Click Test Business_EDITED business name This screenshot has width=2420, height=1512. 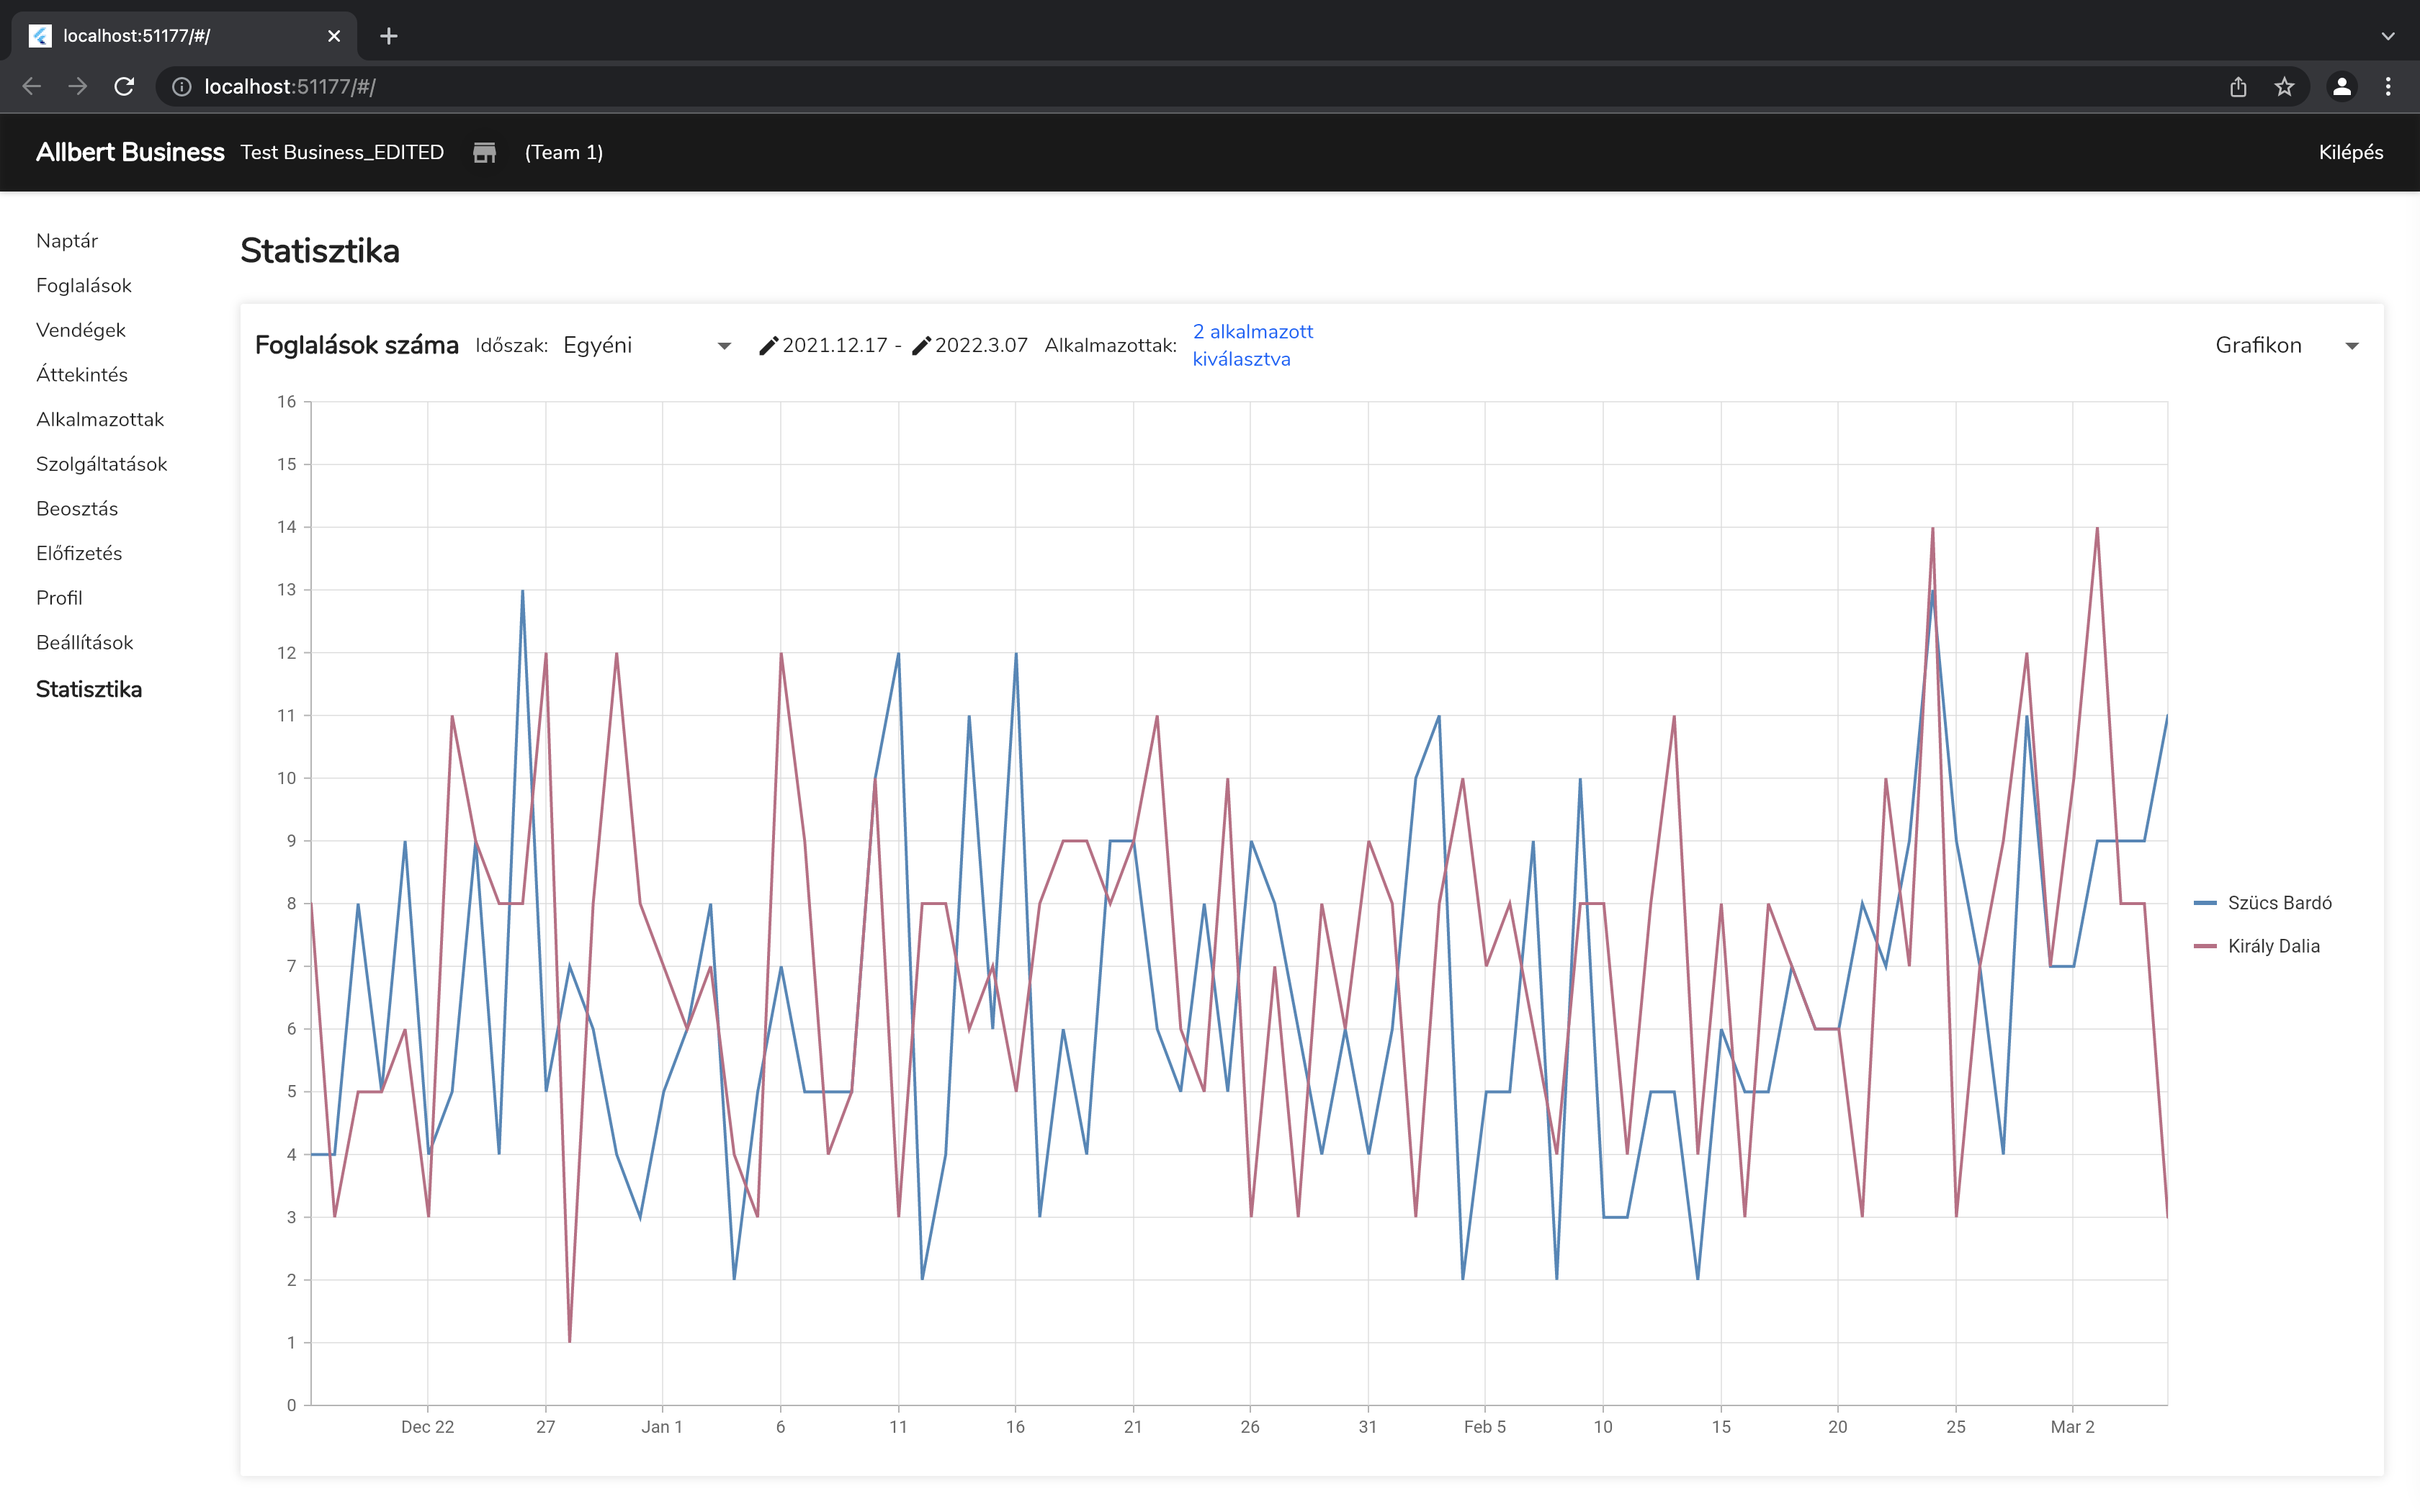pyautogui.click(x=342, y=152)
